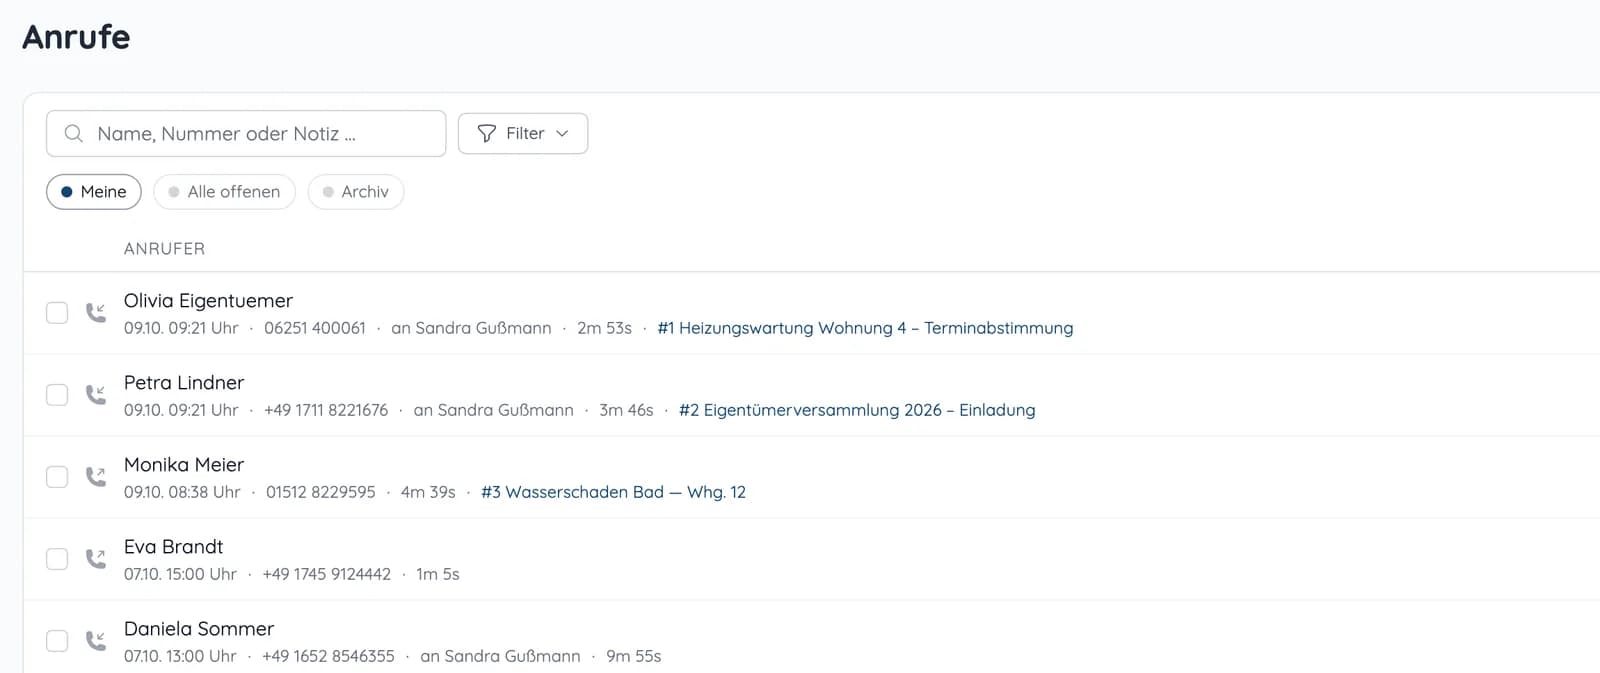Click the 07.10. 13:00 Uhr timestamp
This screenshot has height=673, width=1600.
(180, 656)
